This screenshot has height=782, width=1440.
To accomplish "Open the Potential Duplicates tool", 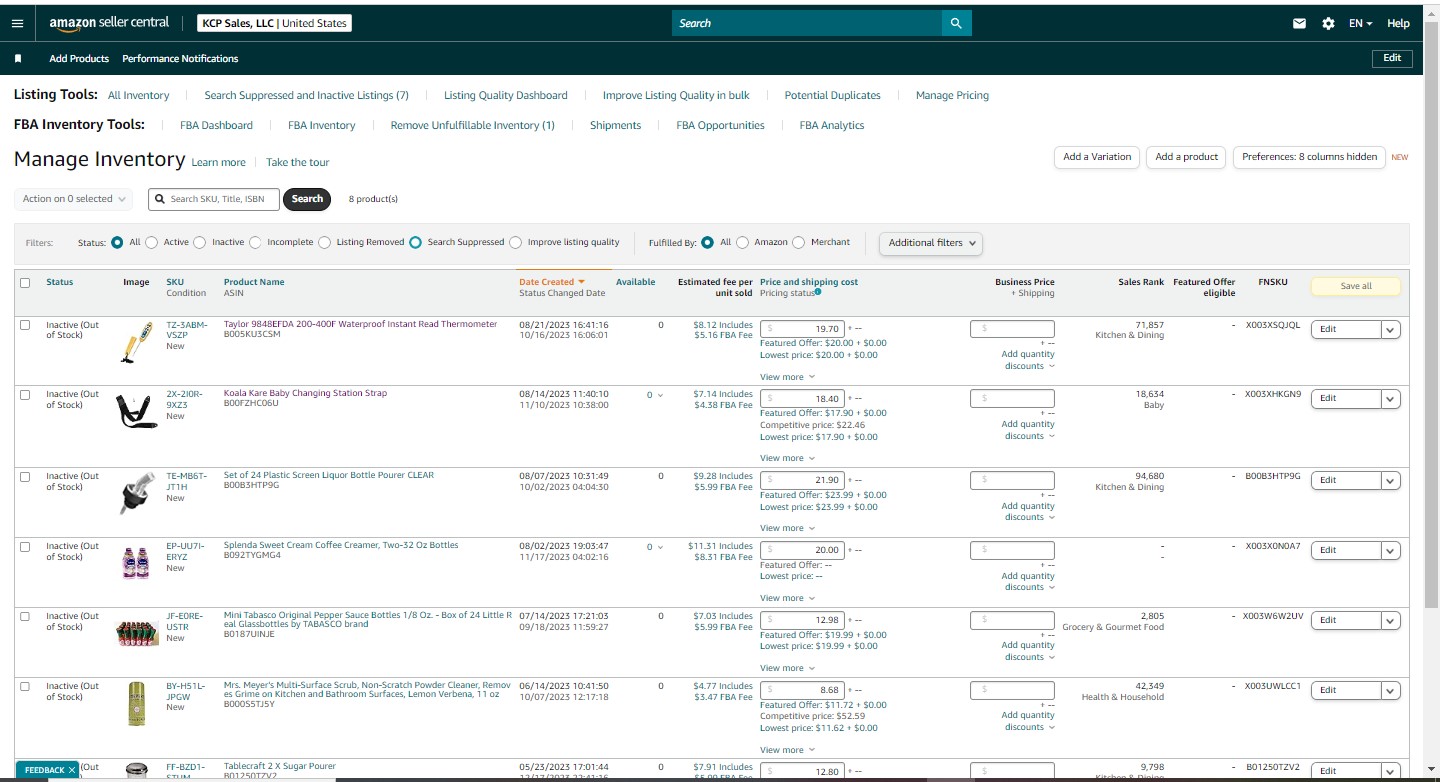I will [832, 95].
